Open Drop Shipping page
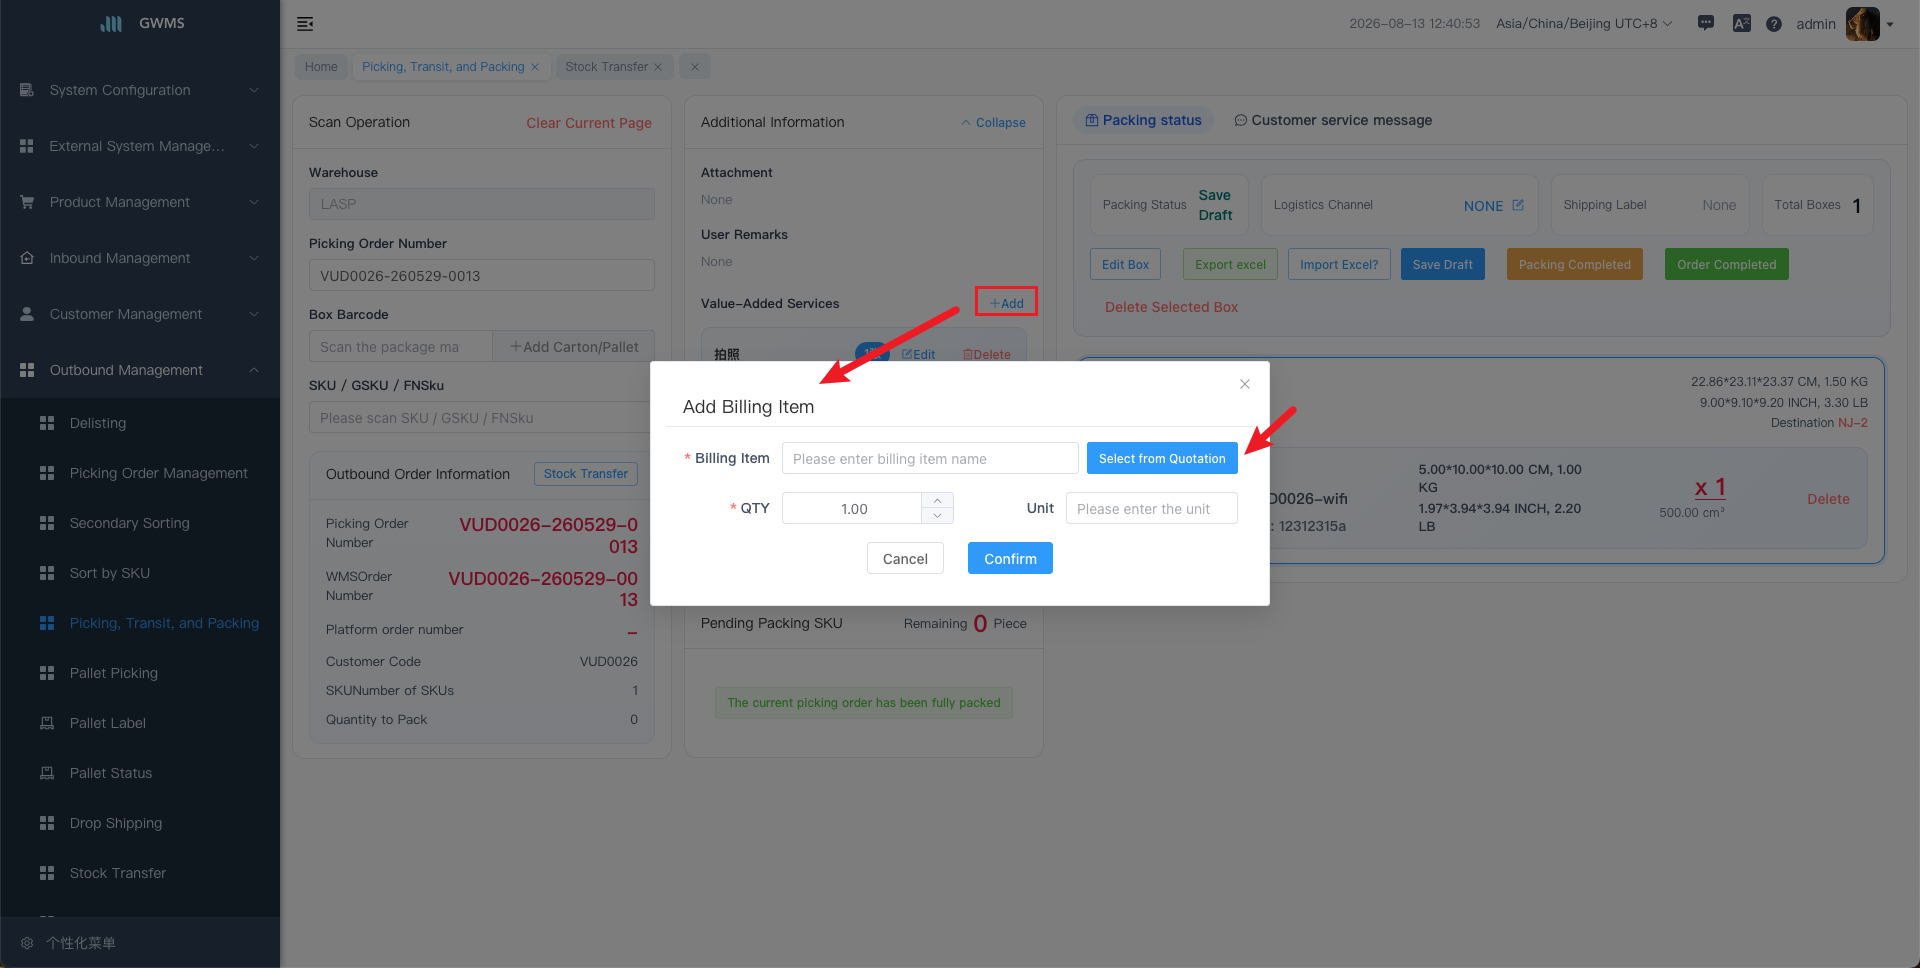This screenshot has height=968, width=1920. tap(140, 823)
